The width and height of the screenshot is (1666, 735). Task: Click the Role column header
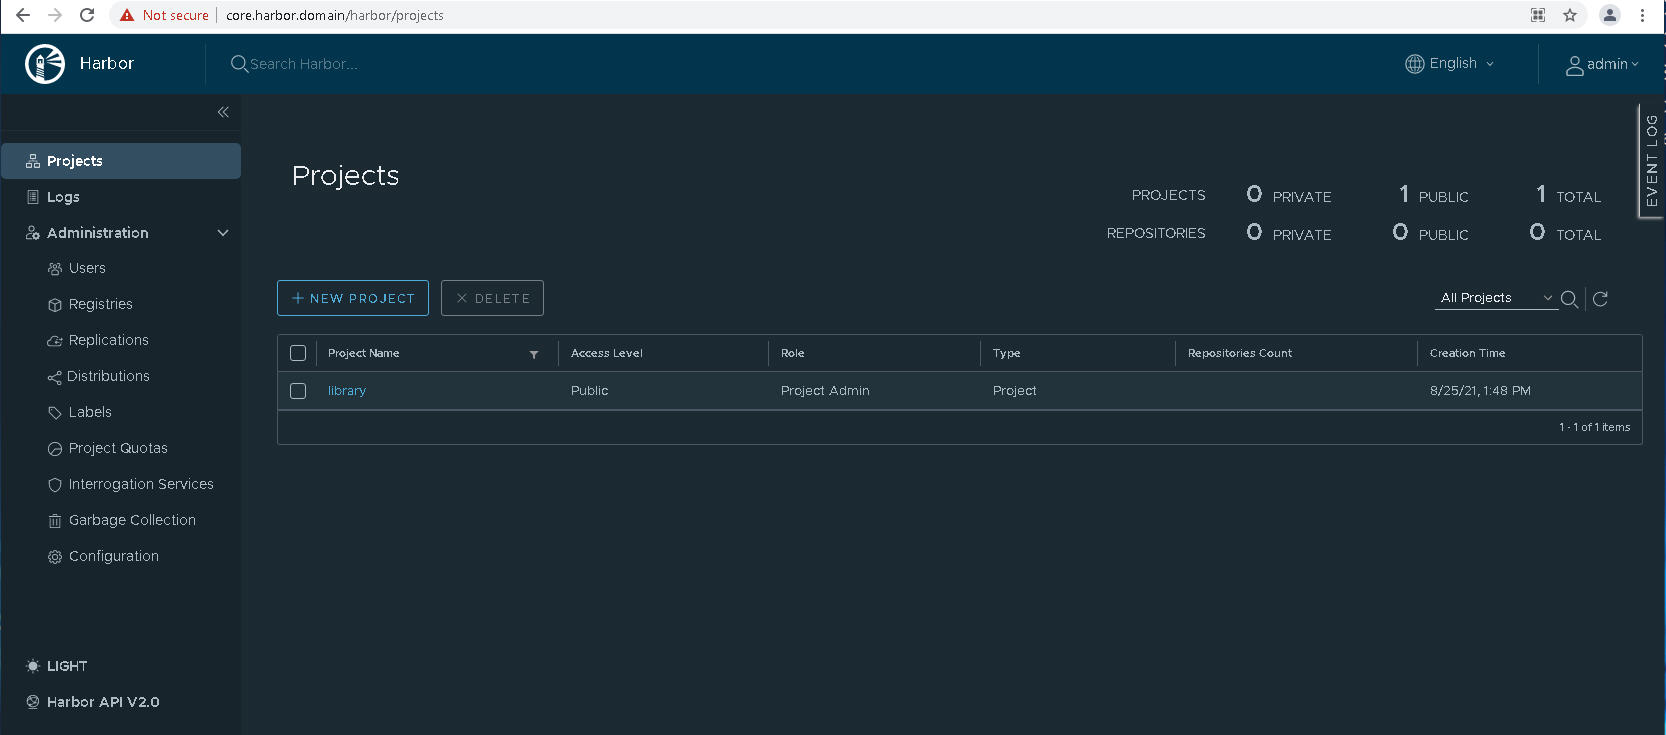pos(792,353)
